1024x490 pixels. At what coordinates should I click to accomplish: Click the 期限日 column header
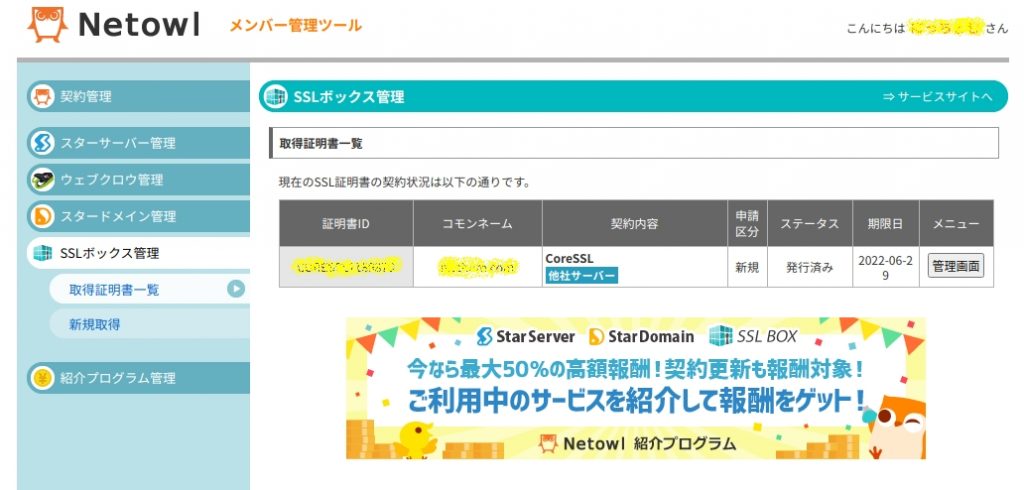886,223
